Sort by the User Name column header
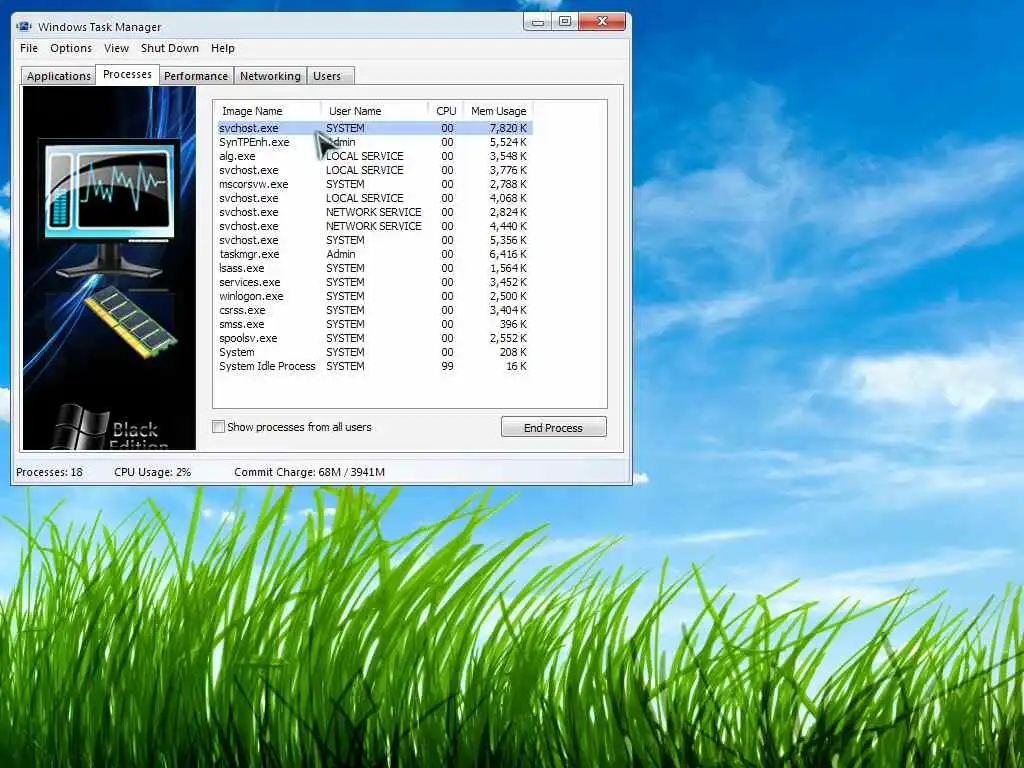 tap(375, 111)
